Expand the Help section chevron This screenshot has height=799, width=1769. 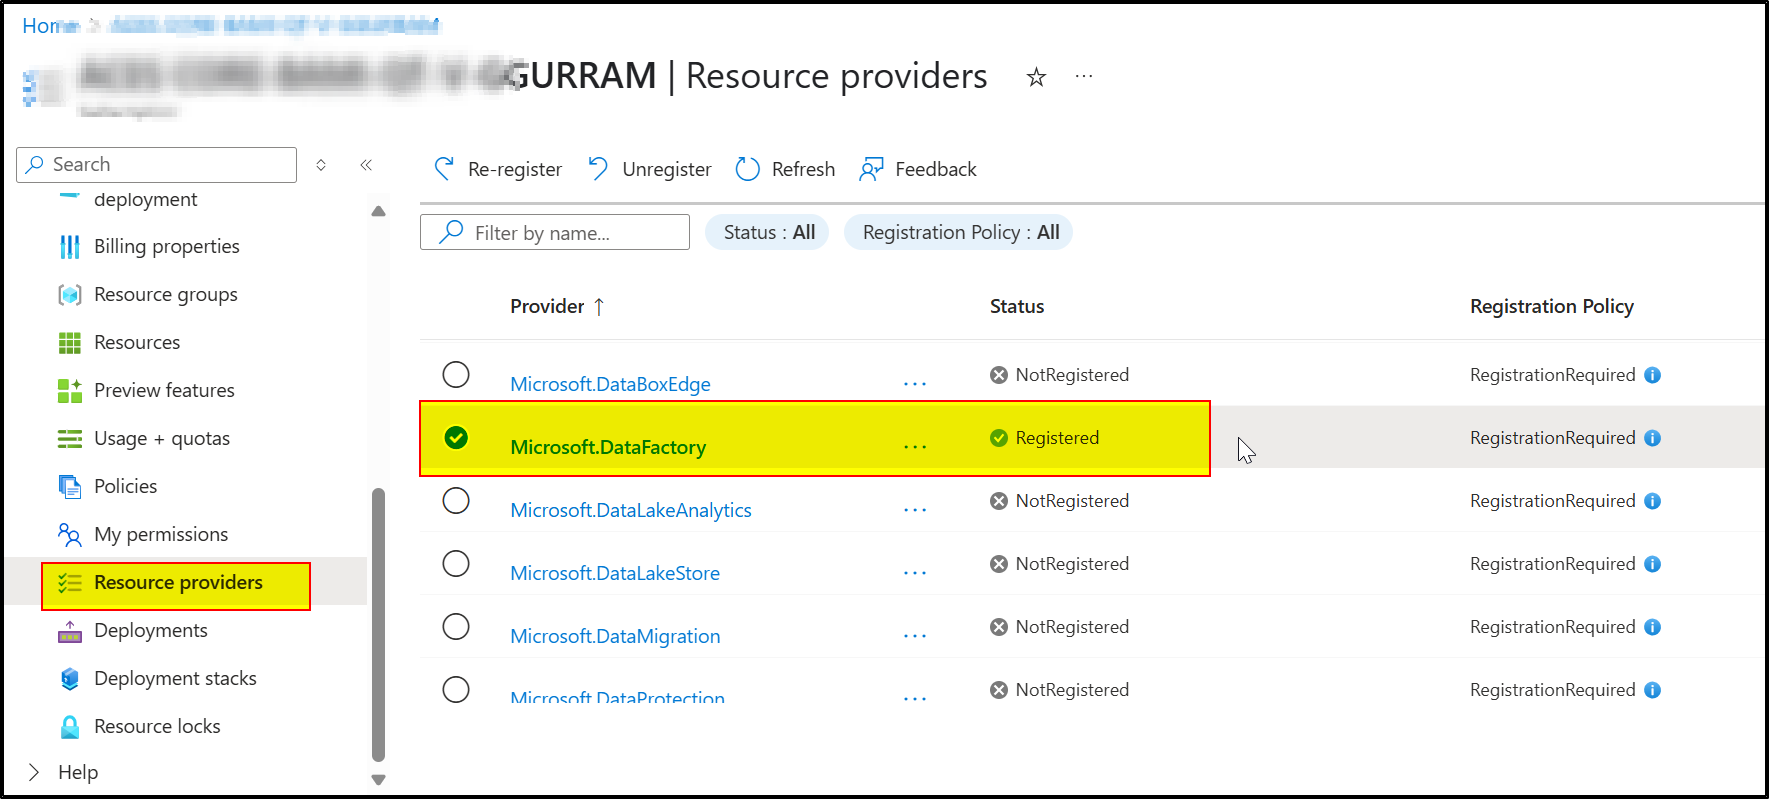34,772
